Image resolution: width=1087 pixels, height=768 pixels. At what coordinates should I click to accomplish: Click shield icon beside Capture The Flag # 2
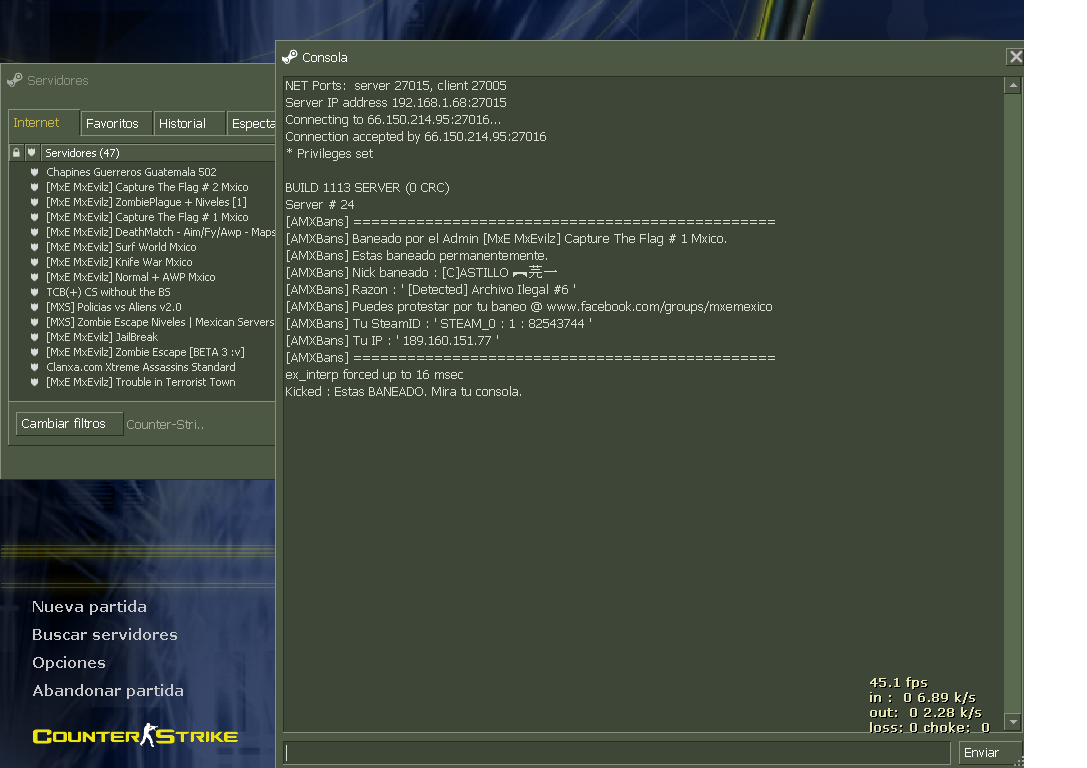pyautogui.click(x=35, y=187)
